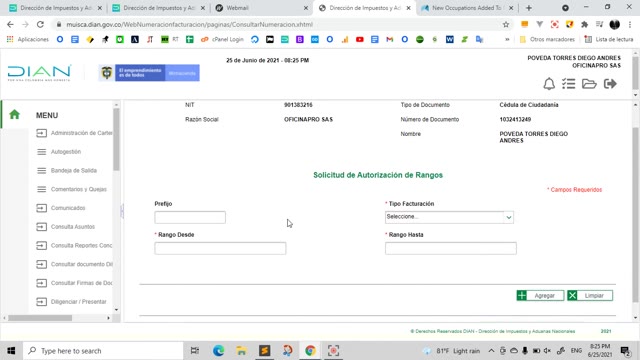This screenshot has height=360, width=640.
Task: Select Consulta Asuntos in the menu
Action: [x=65, y=227]
